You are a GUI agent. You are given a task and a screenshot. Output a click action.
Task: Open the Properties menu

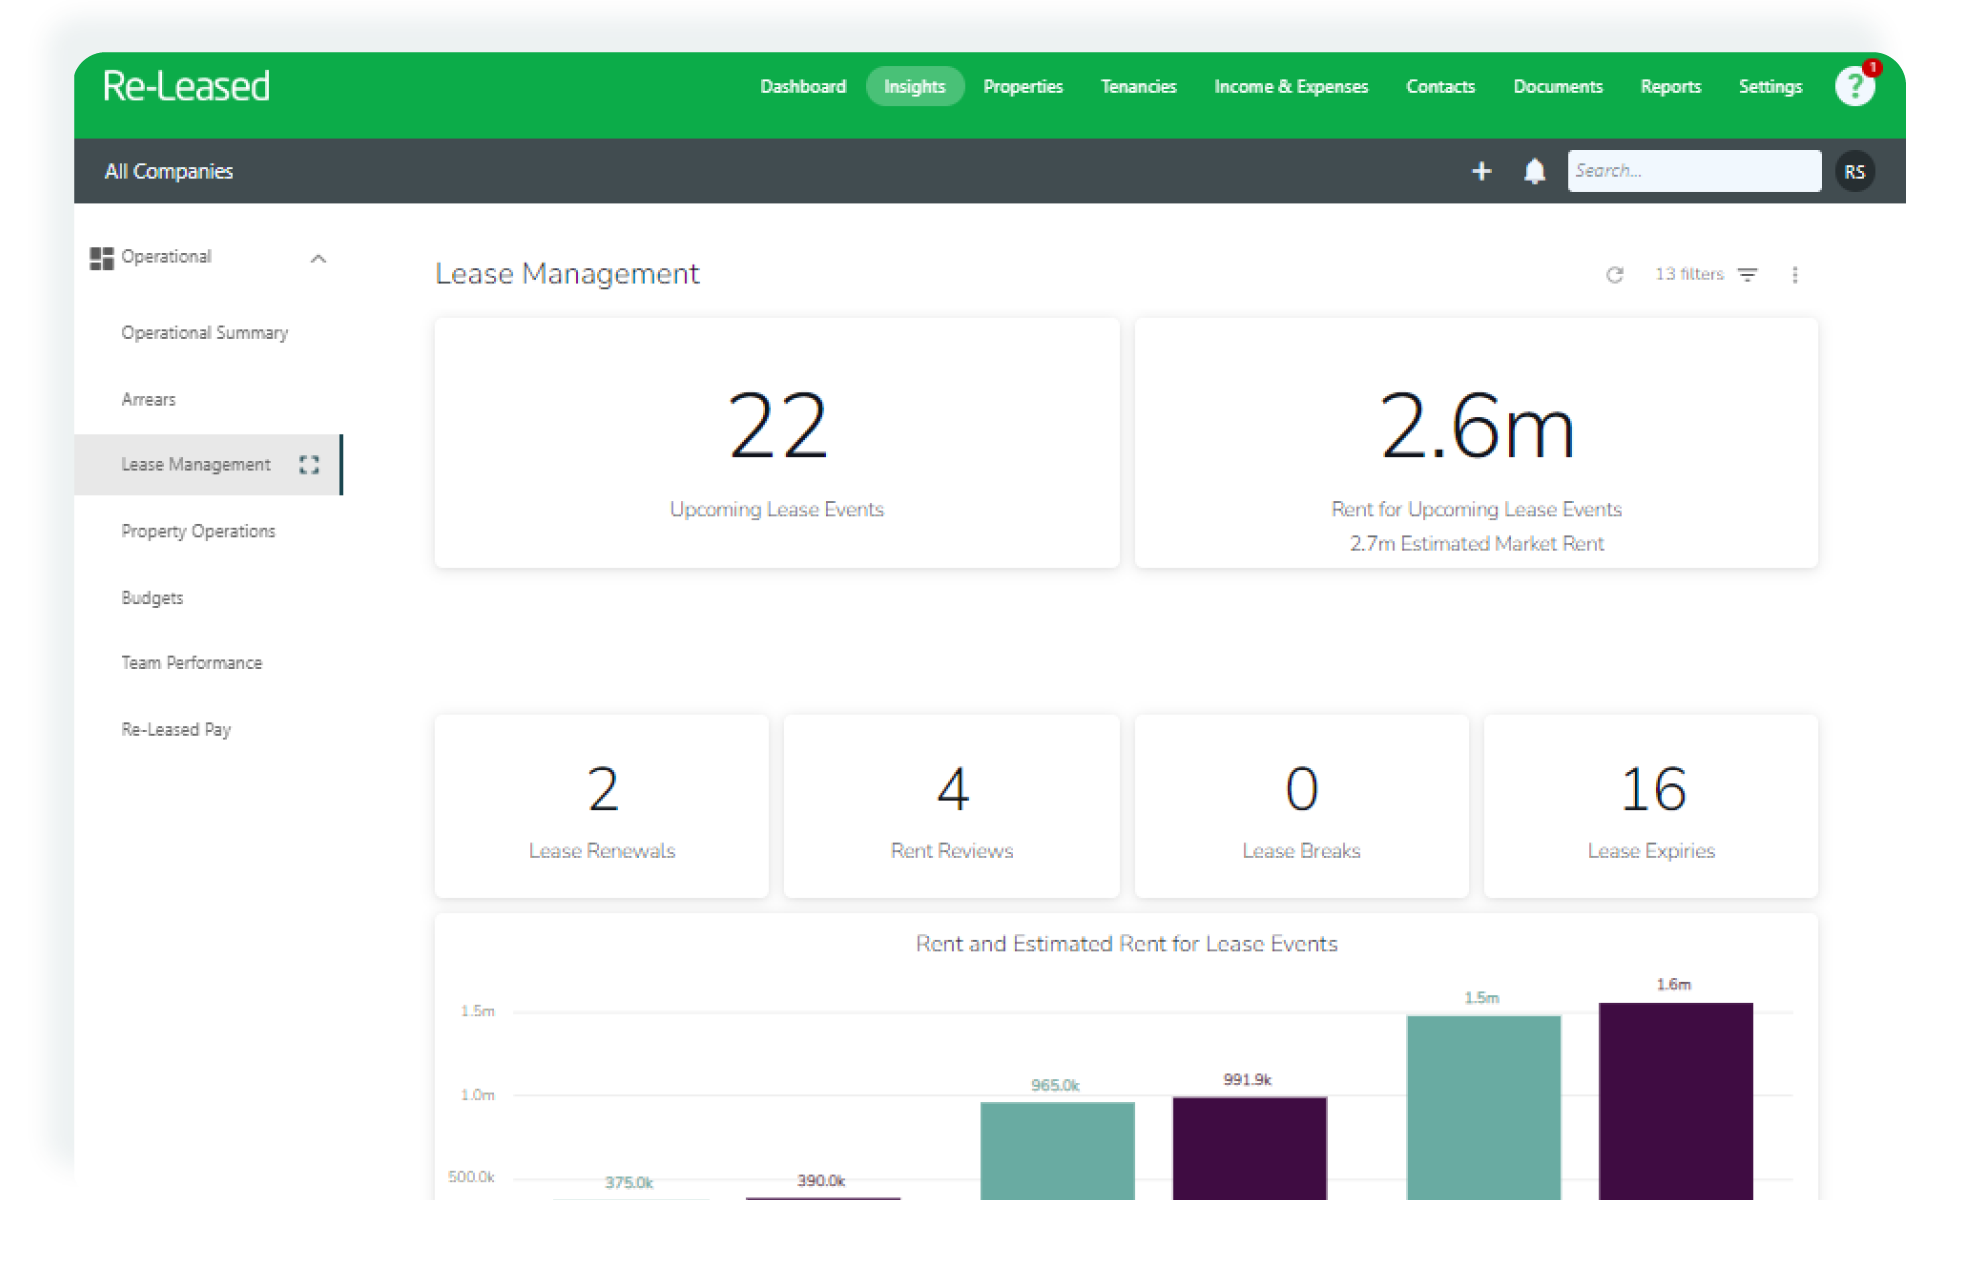[x=1023, y=87]
